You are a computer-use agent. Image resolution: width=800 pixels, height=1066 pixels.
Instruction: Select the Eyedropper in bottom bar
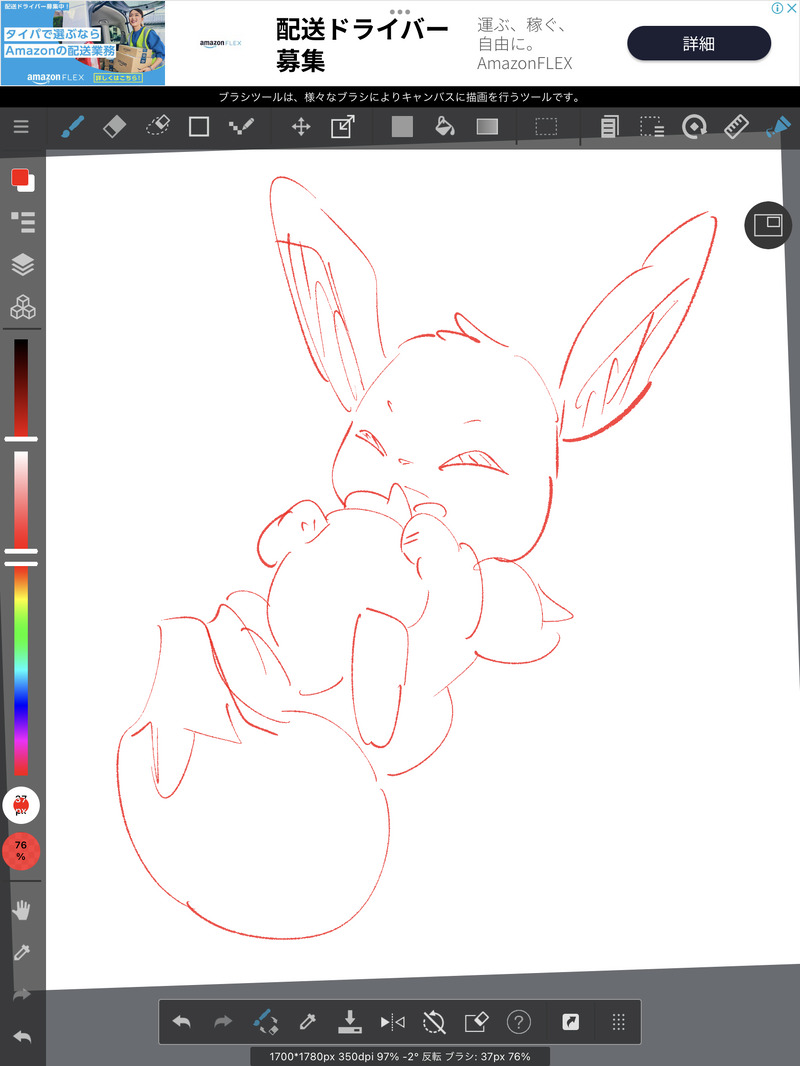coord(307,1021)
